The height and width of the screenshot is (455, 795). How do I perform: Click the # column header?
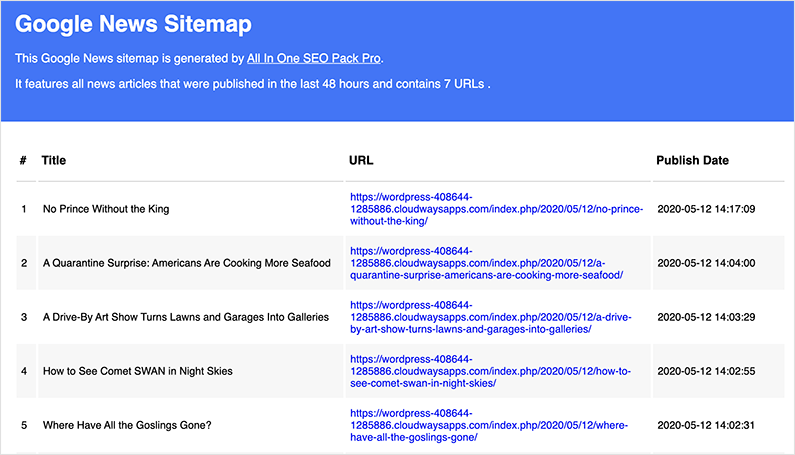coord(23,160)
